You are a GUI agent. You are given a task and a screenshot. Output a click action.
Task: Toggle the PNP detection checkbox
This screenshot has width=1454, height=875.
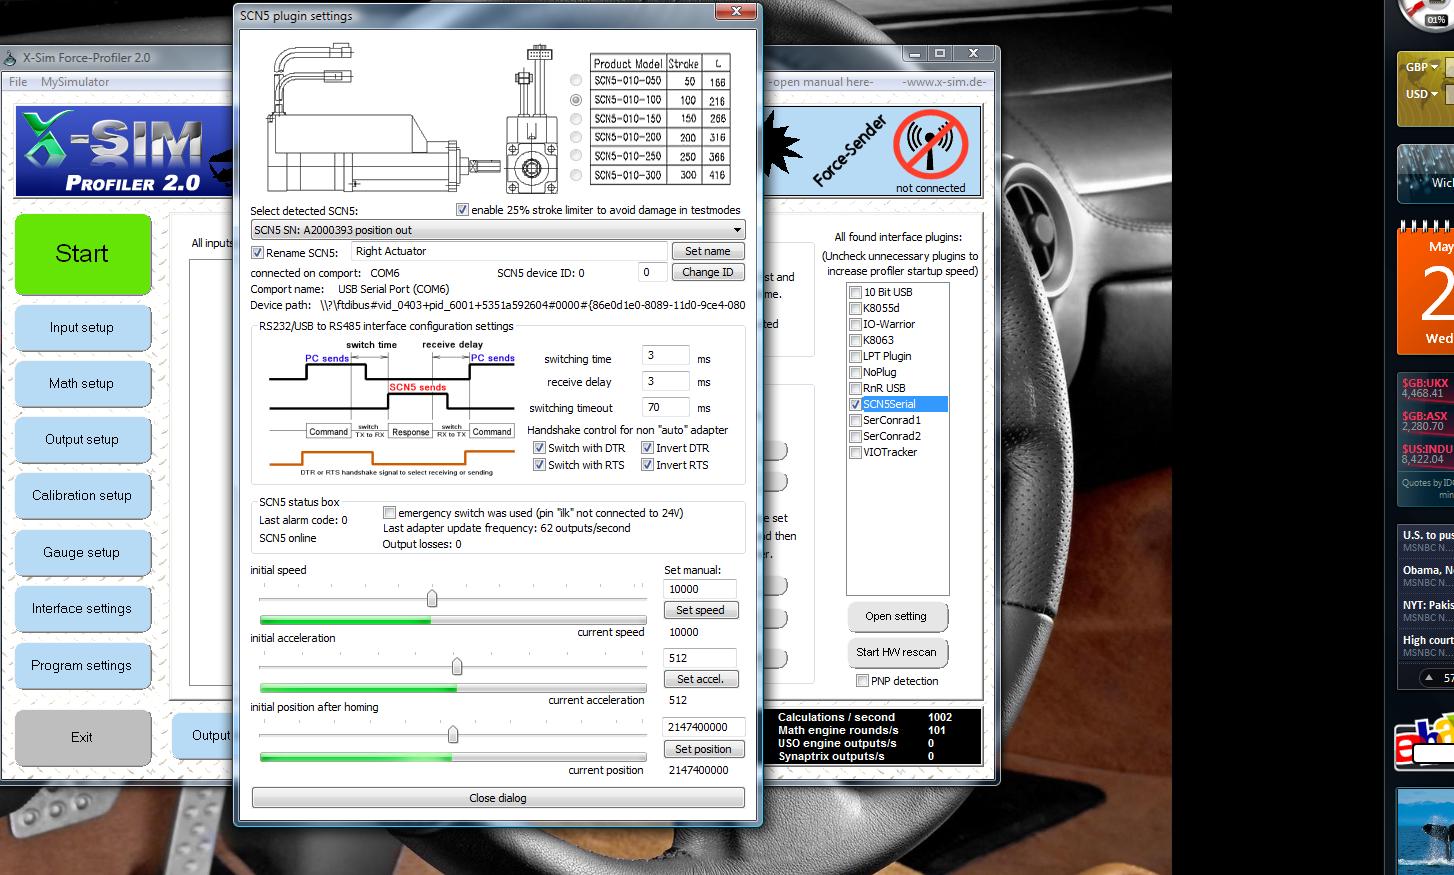862,681
